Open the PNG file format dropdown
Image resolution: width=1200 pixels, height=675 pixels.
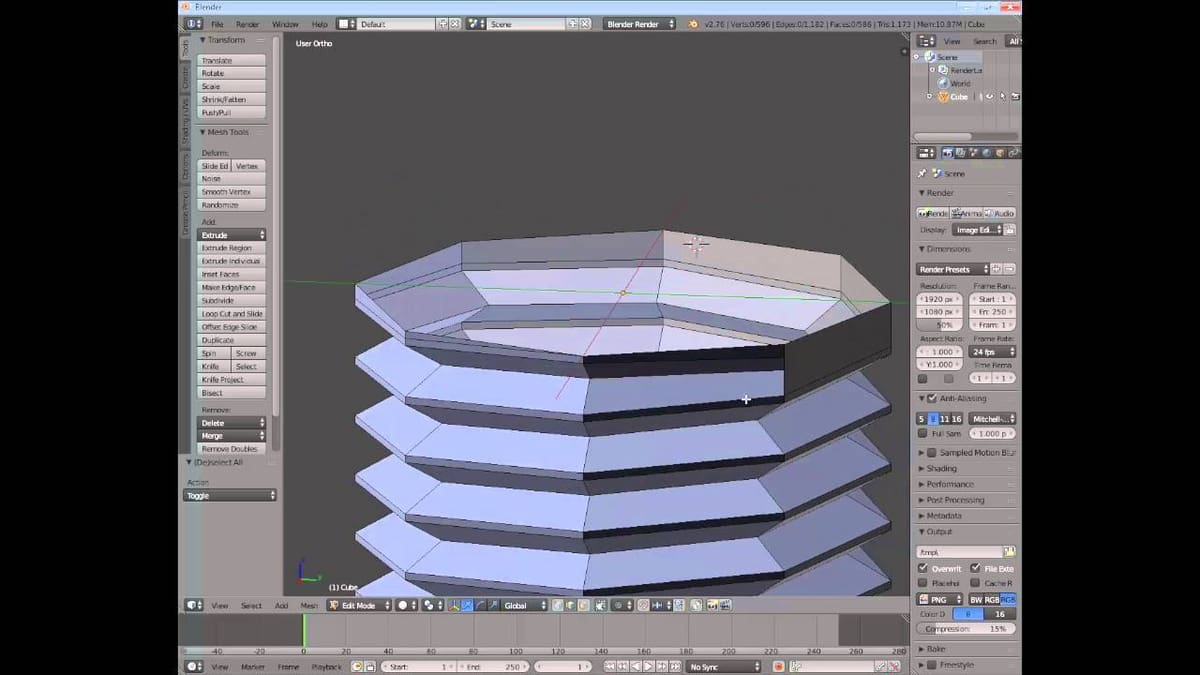940,599
